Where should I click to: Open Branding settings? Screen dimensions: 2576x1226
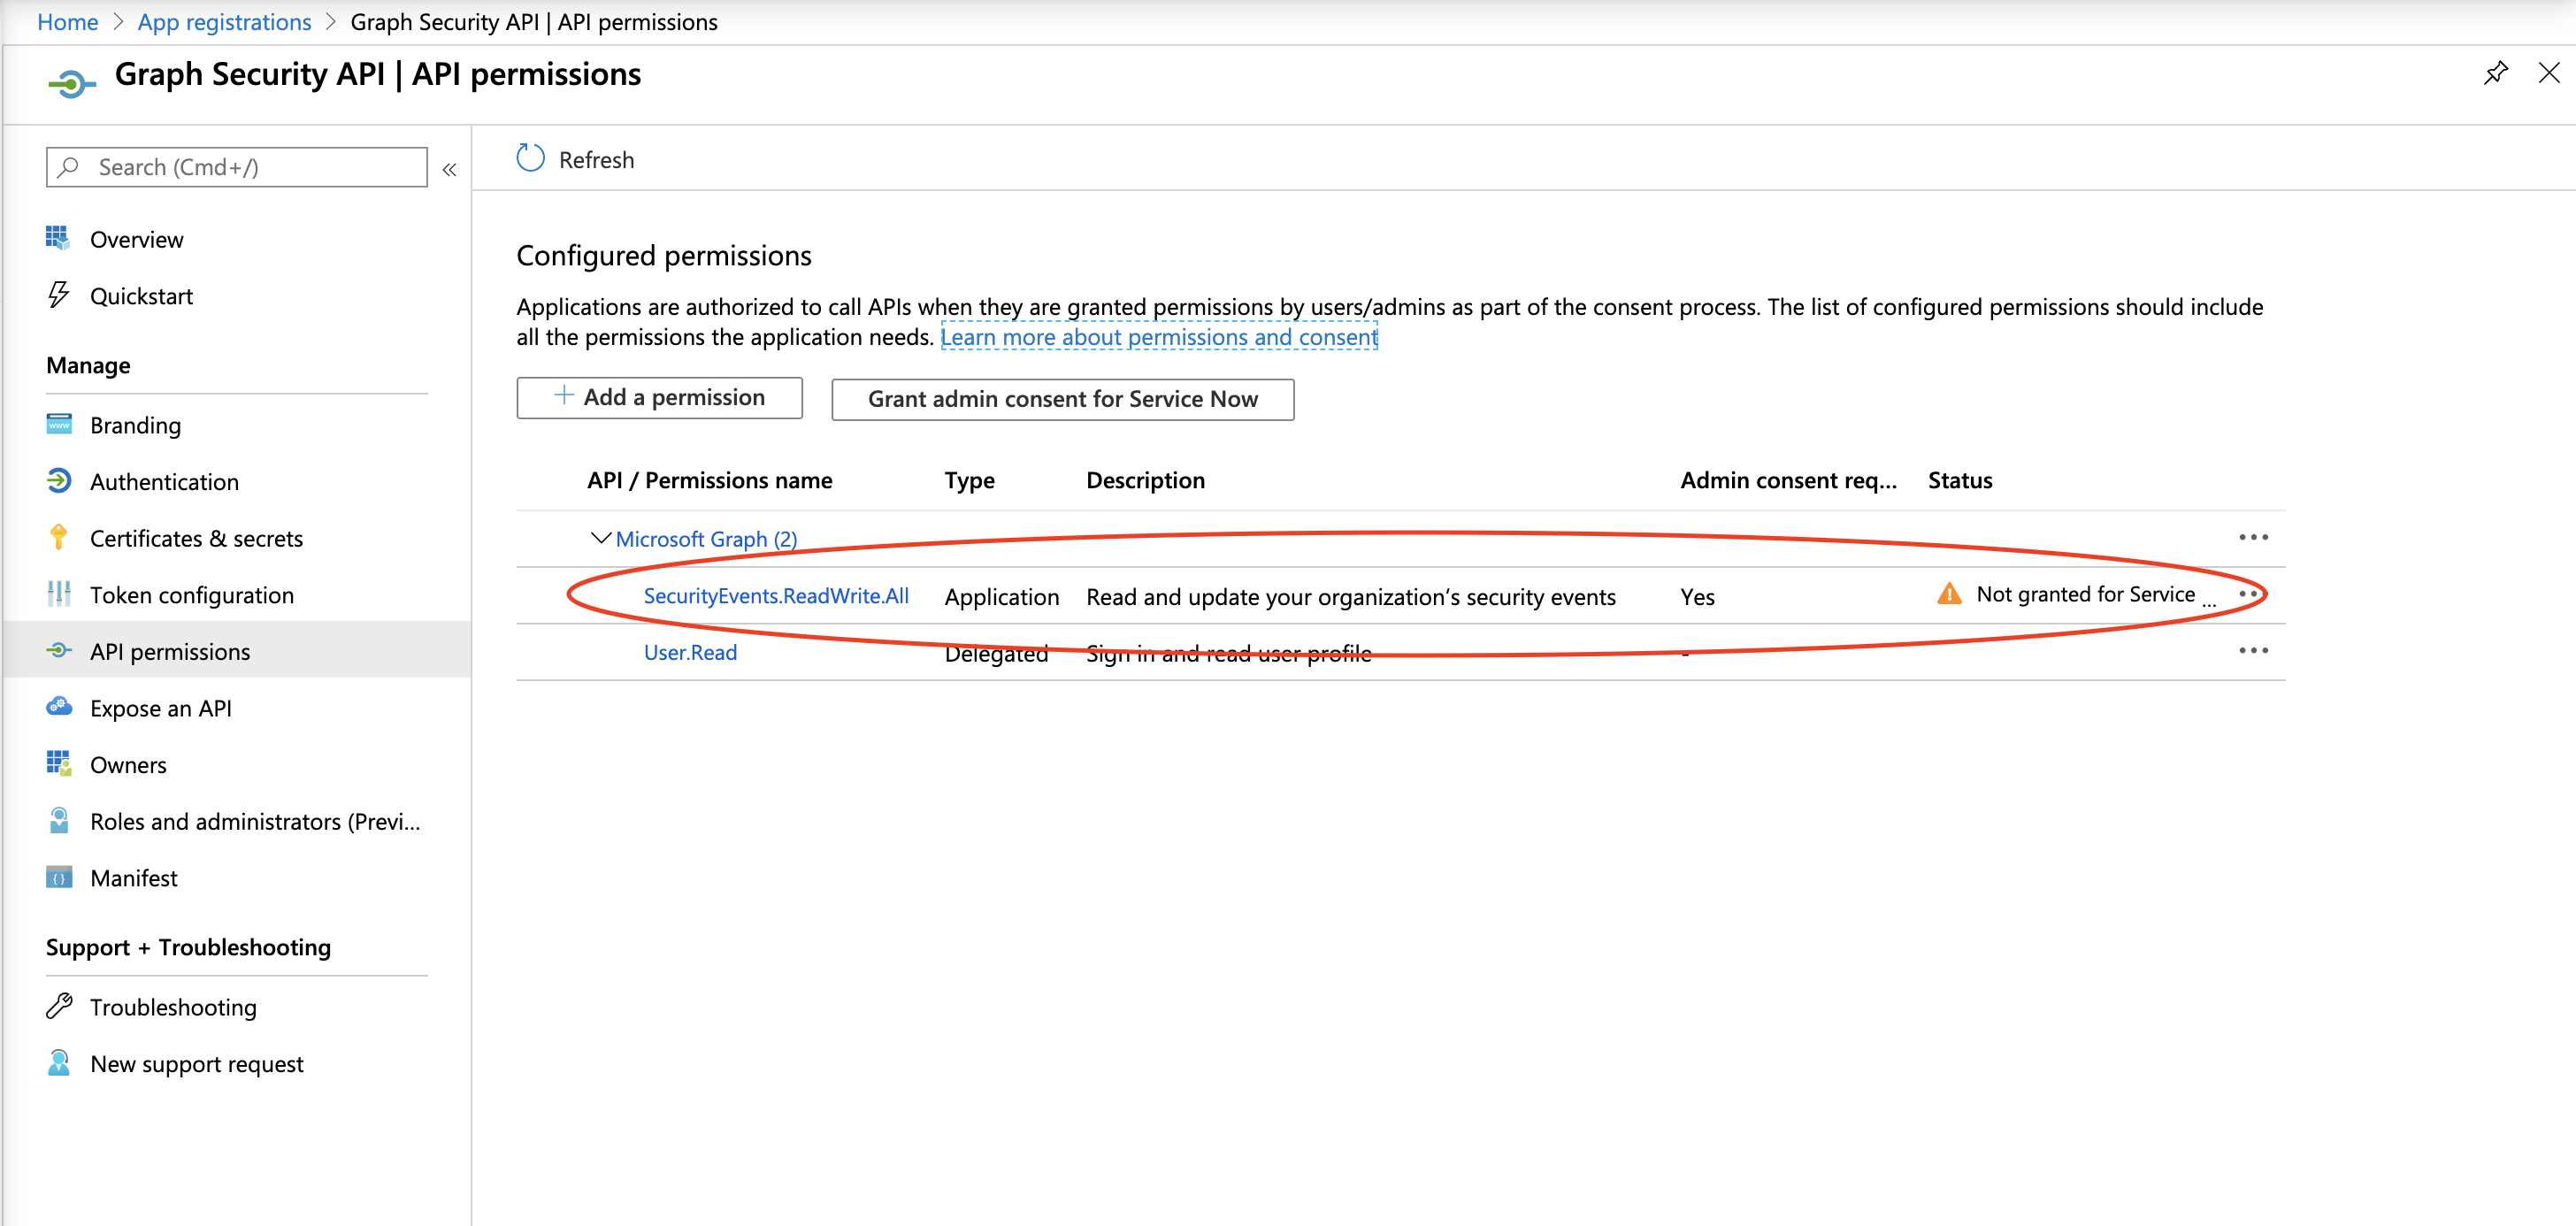click(x=136, y=425)
